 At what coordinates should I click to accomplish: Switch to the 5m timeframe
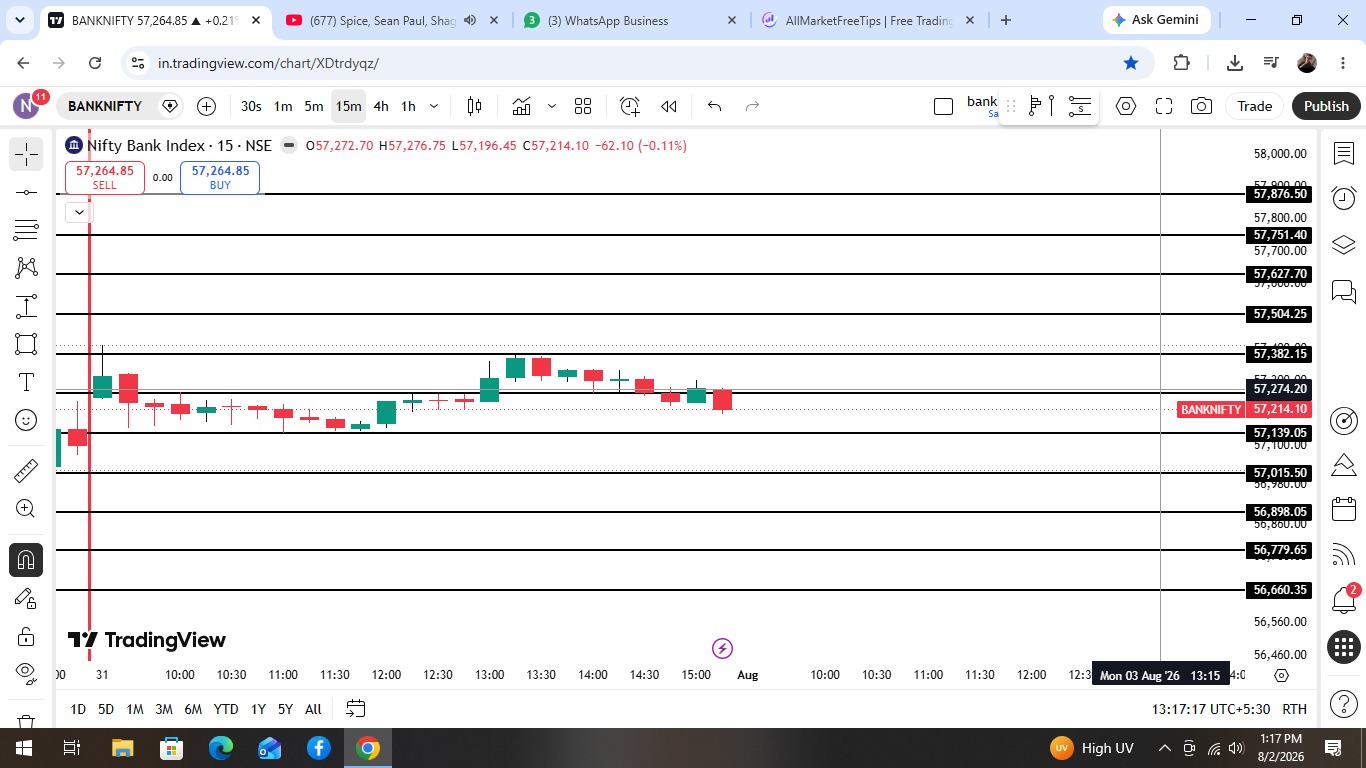coord(314,106)
